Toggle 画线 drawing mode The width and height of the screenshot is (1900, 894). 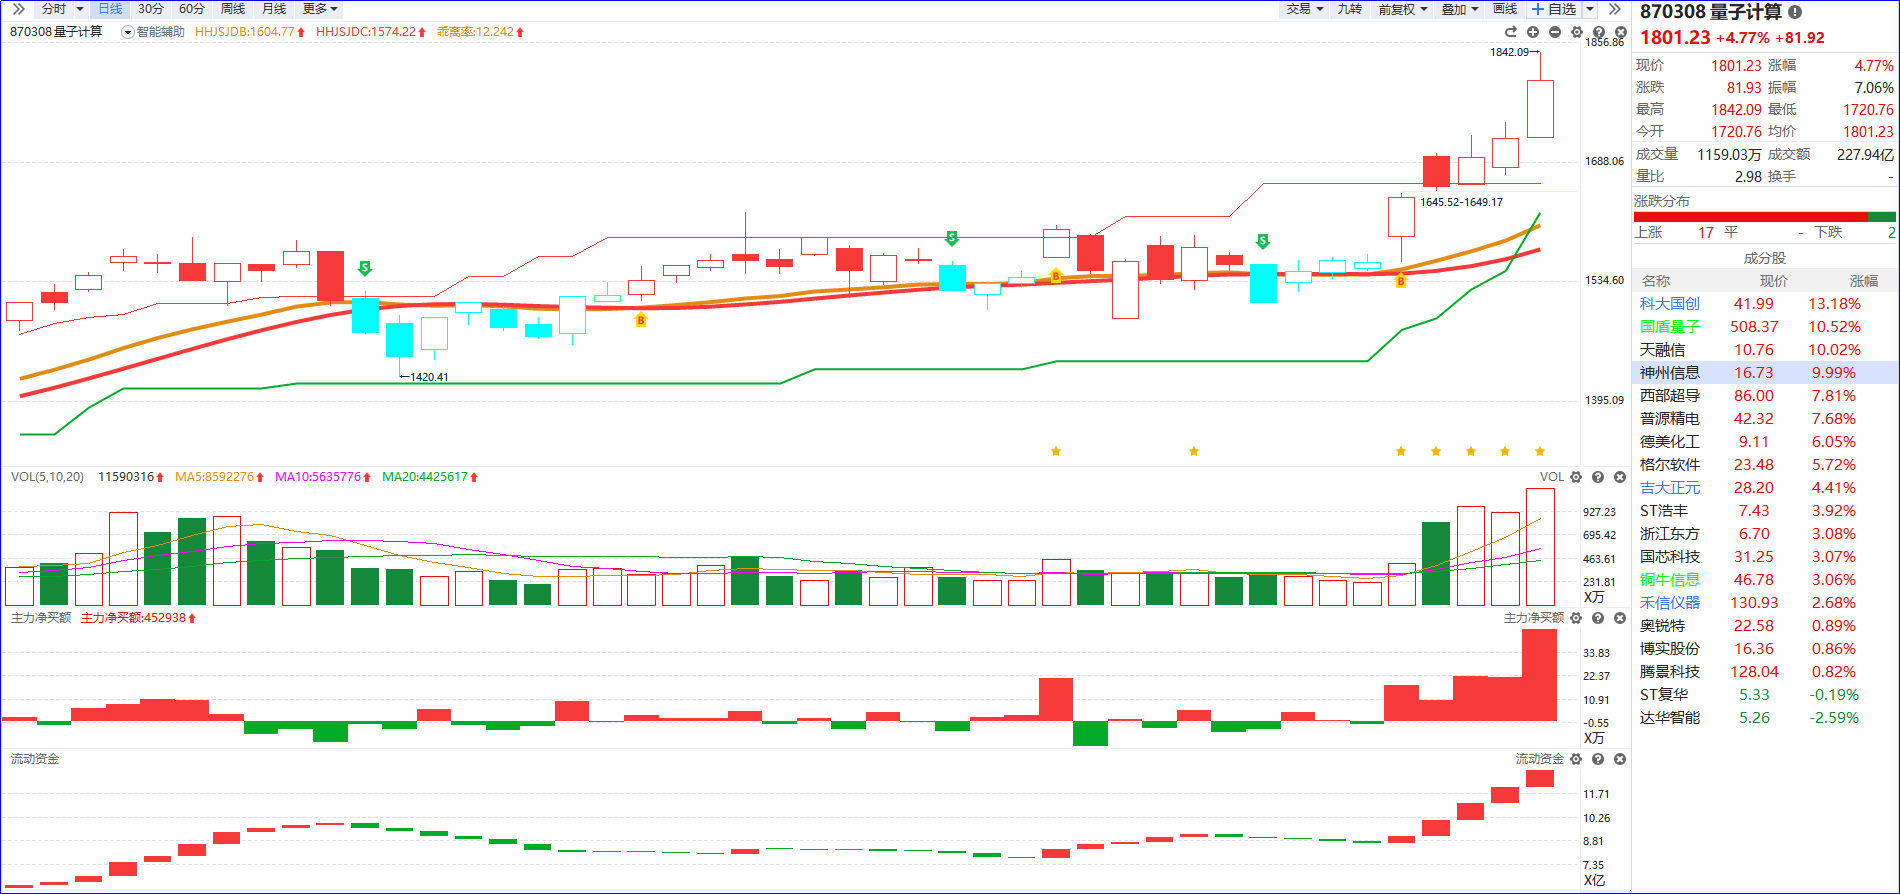[1505, 9]
